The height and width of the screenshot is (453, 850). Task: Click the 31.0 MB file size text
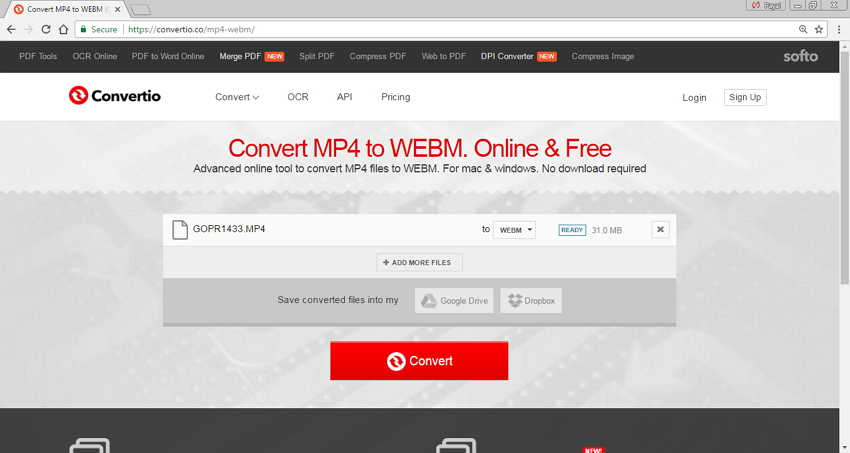[x=607, y=230]
